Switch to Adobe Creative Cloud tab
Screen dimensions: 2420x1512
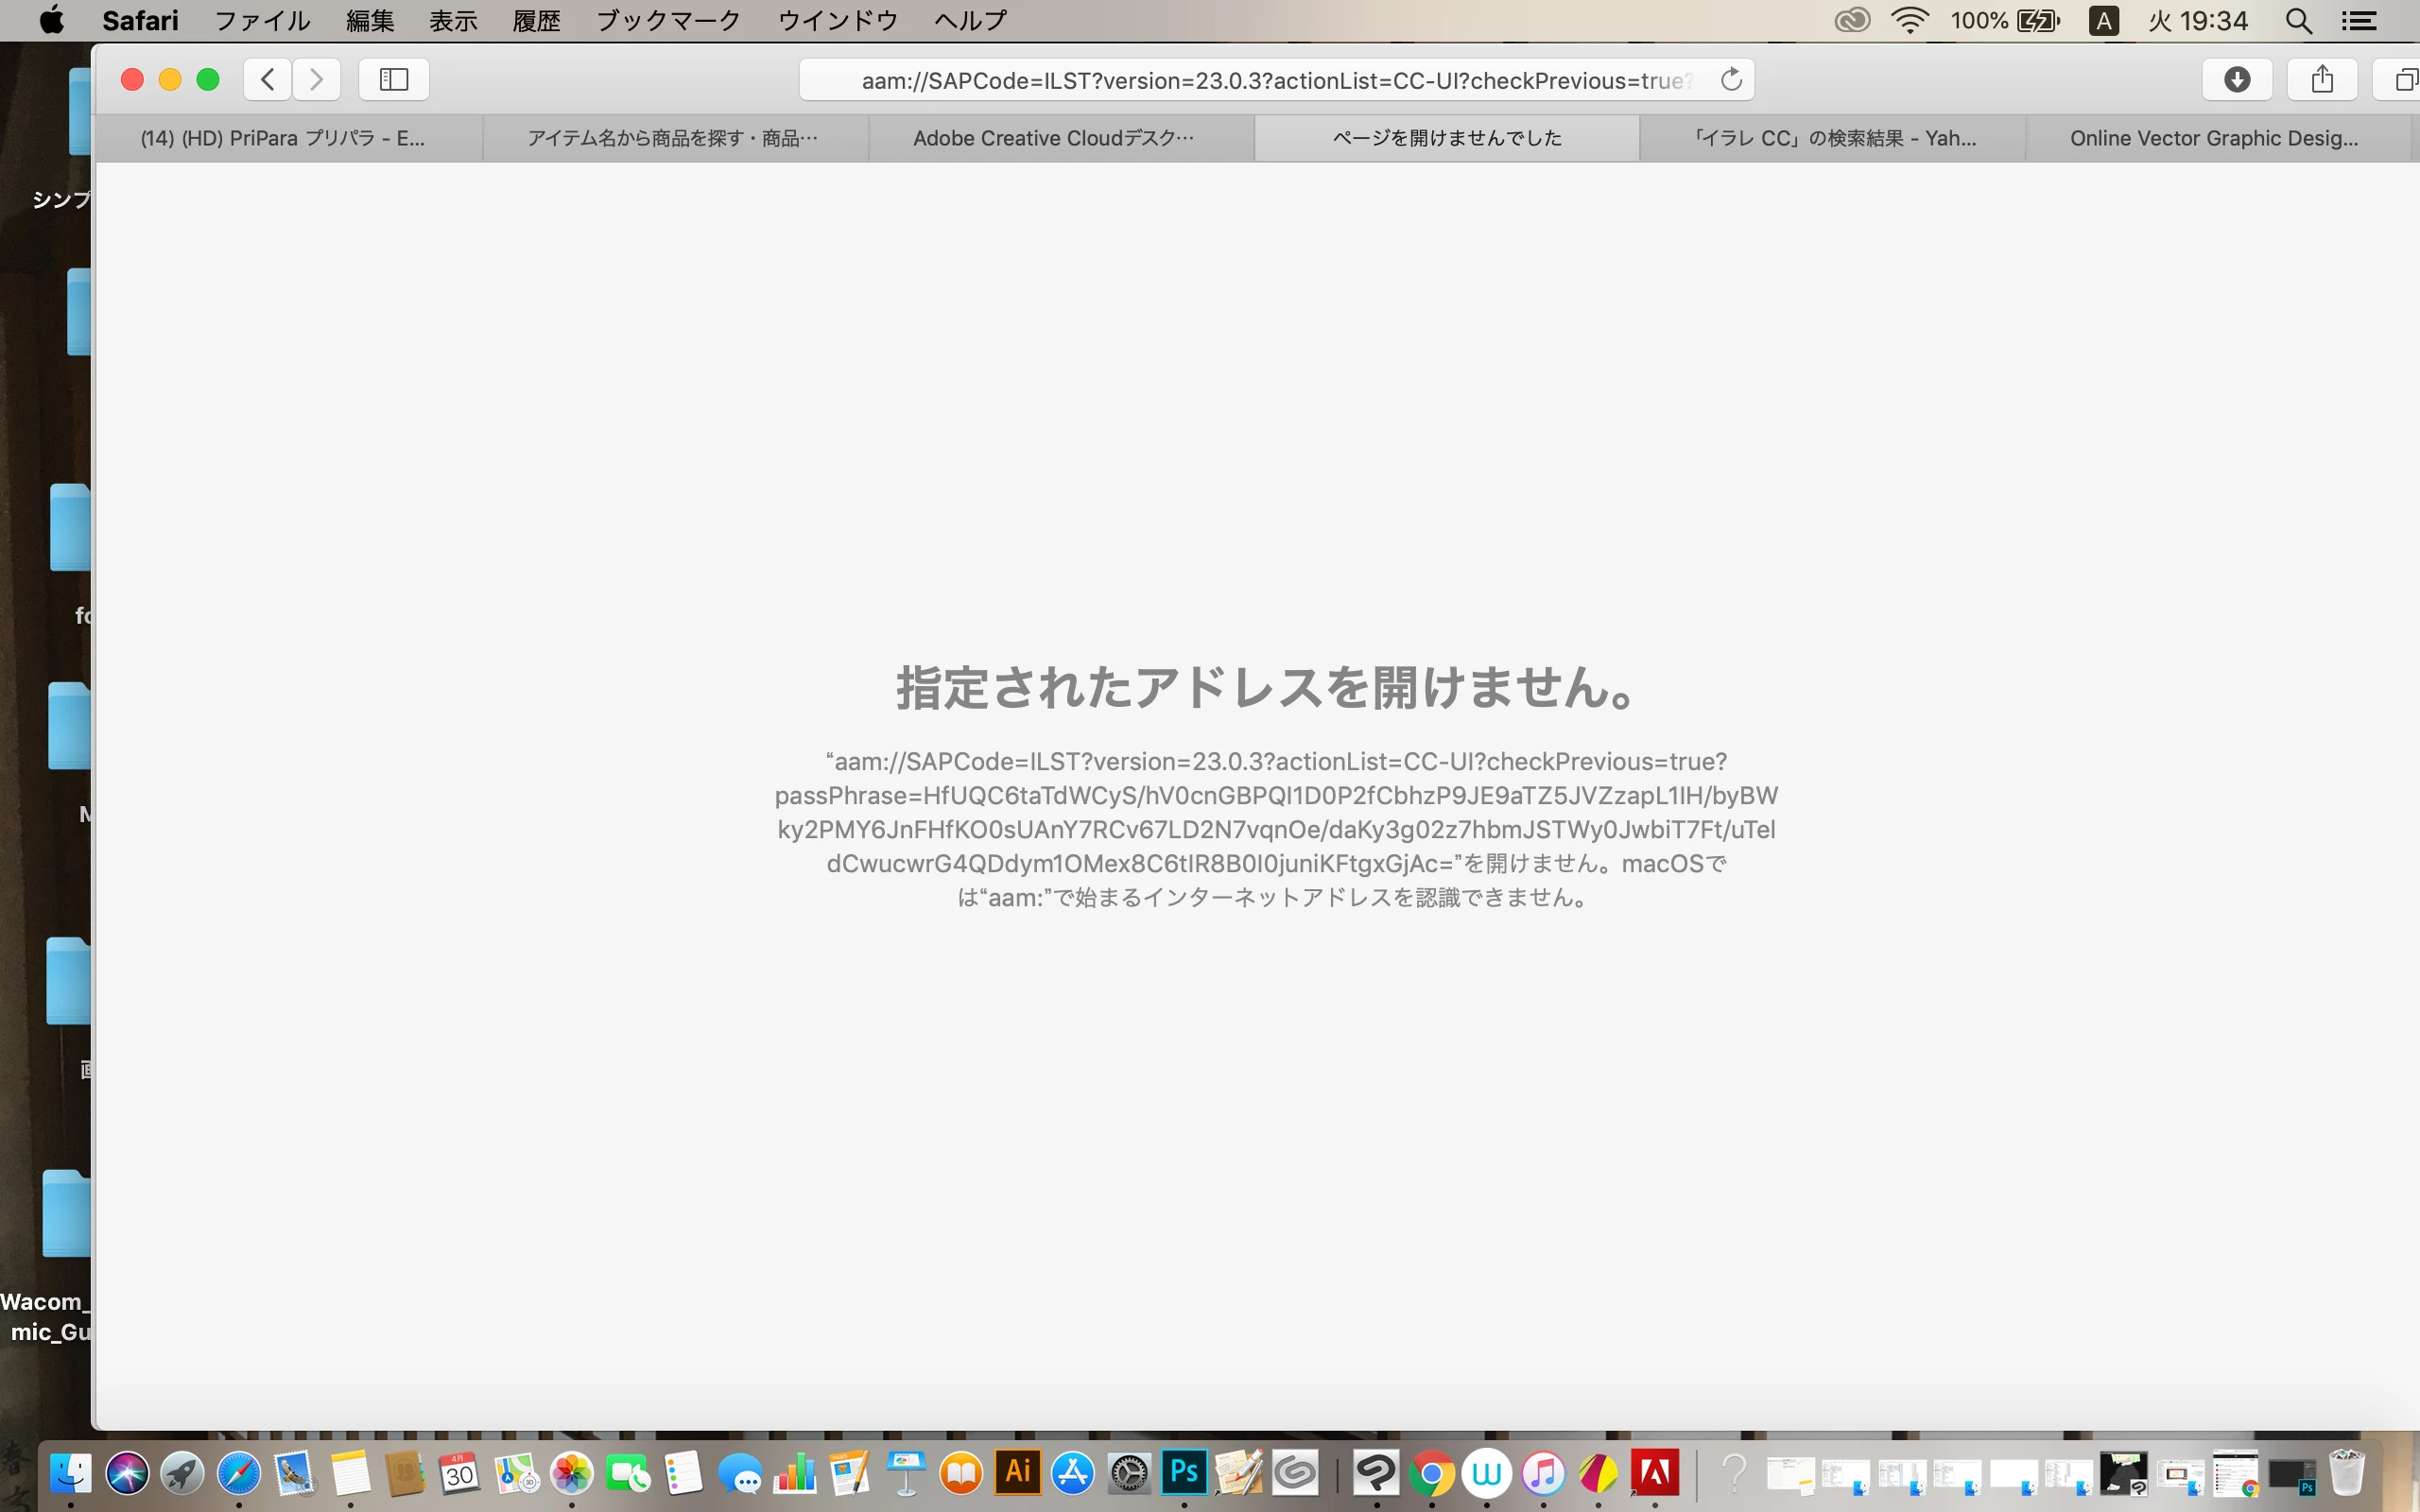pos(1053,138)
